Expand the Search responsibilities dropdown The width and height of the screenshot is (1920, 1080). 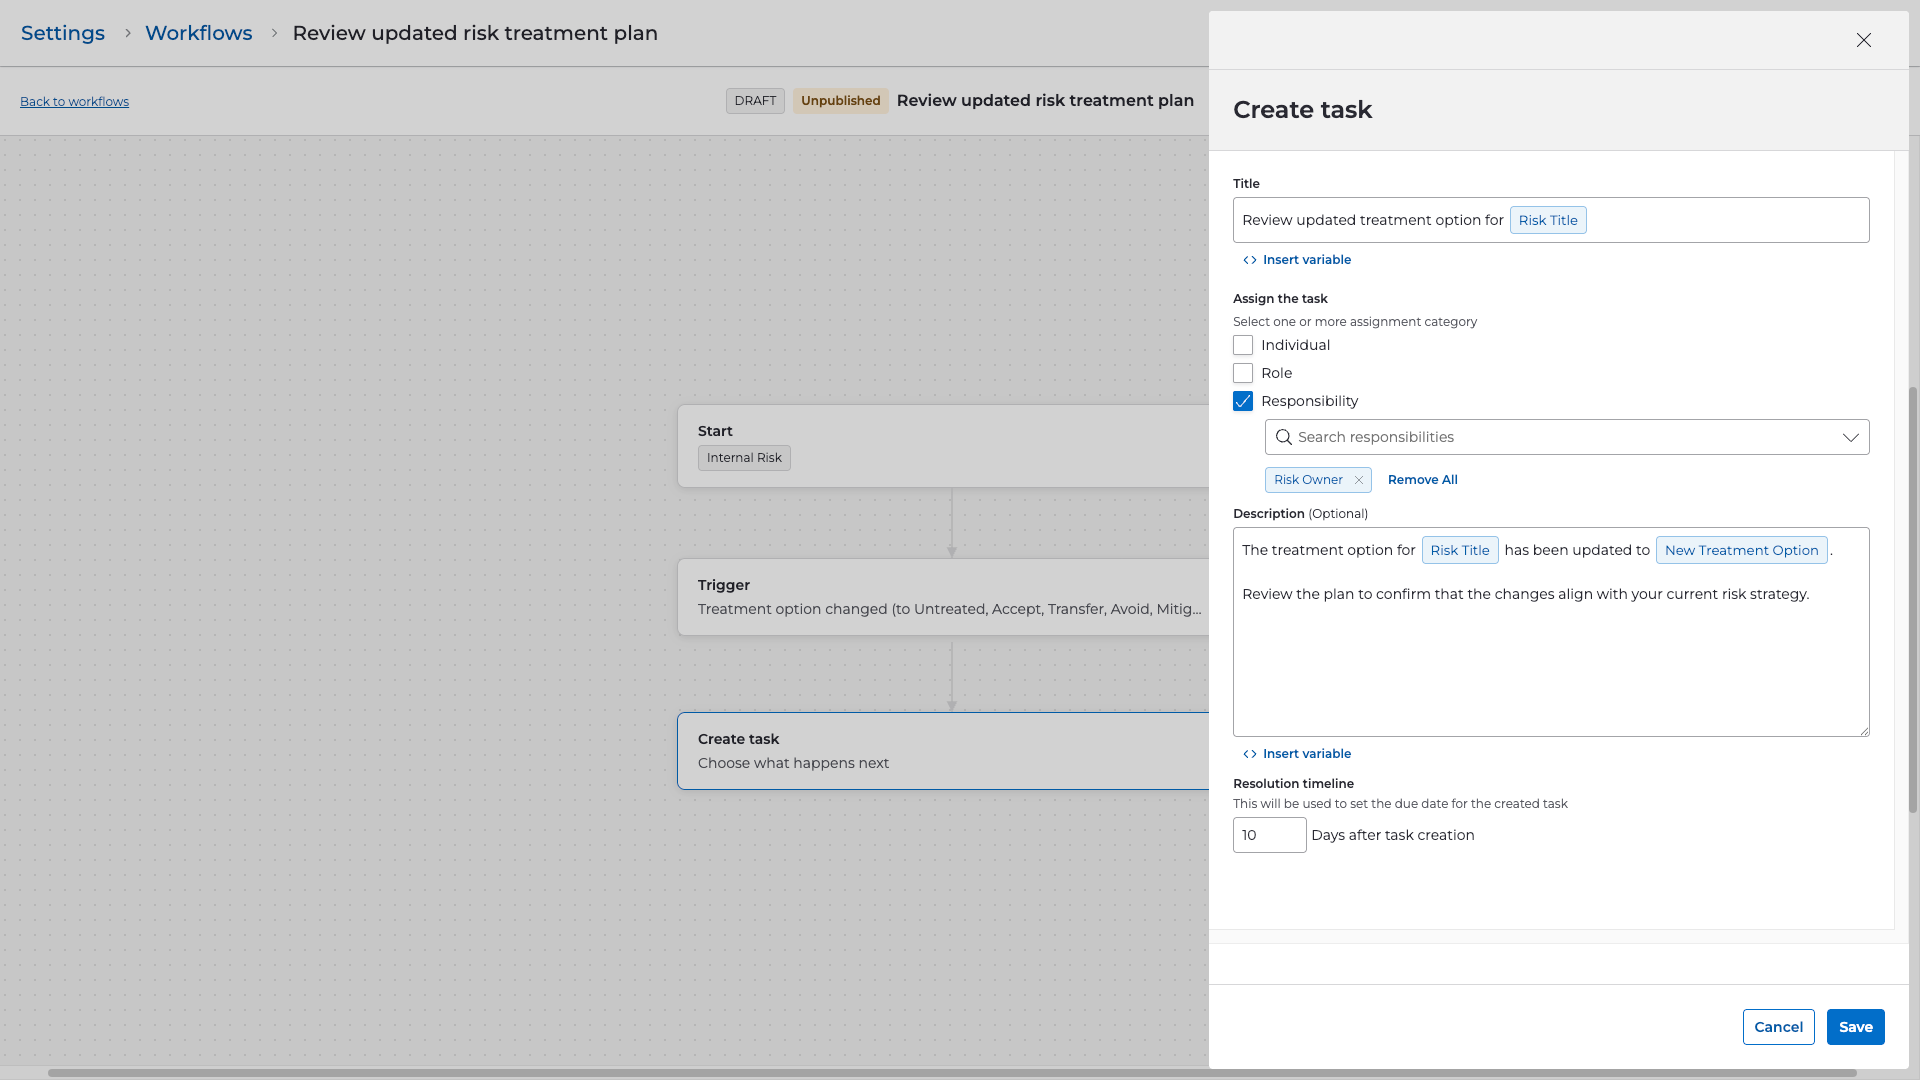1850,437
